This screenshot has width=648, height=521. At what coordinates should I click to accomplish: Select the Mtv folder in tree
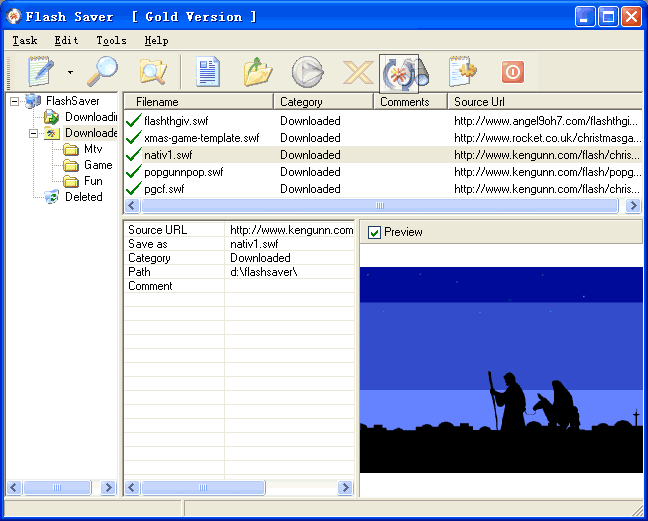point(93,149)
